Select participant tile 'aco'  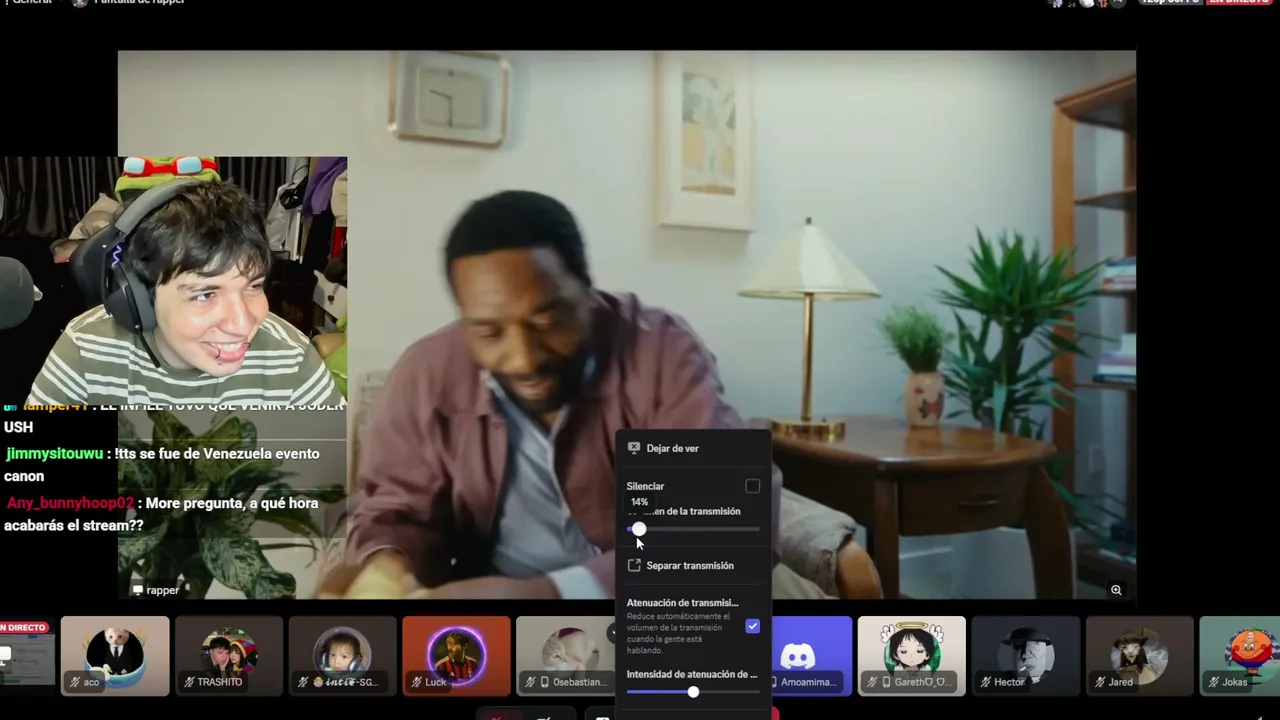pos(115,656)
